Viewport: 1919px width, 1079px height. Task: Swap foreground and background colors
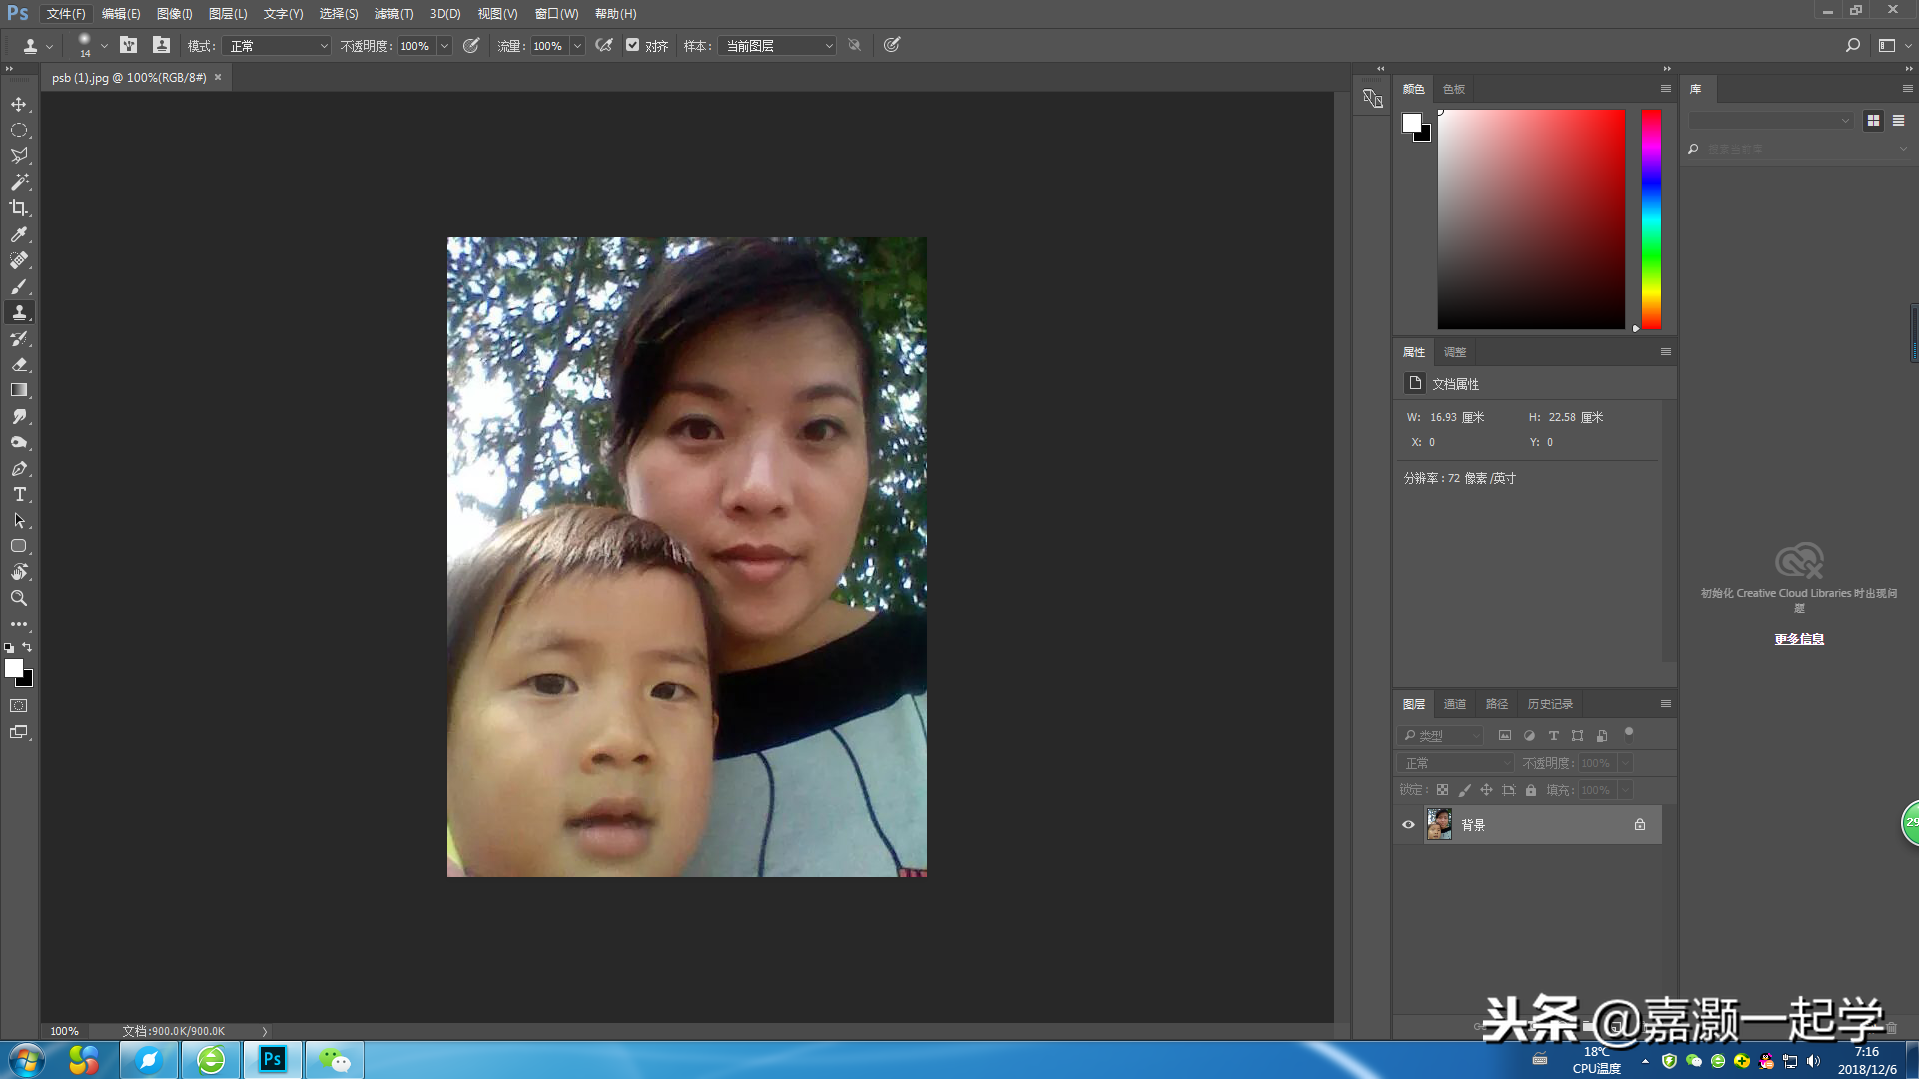pos(28,648)
